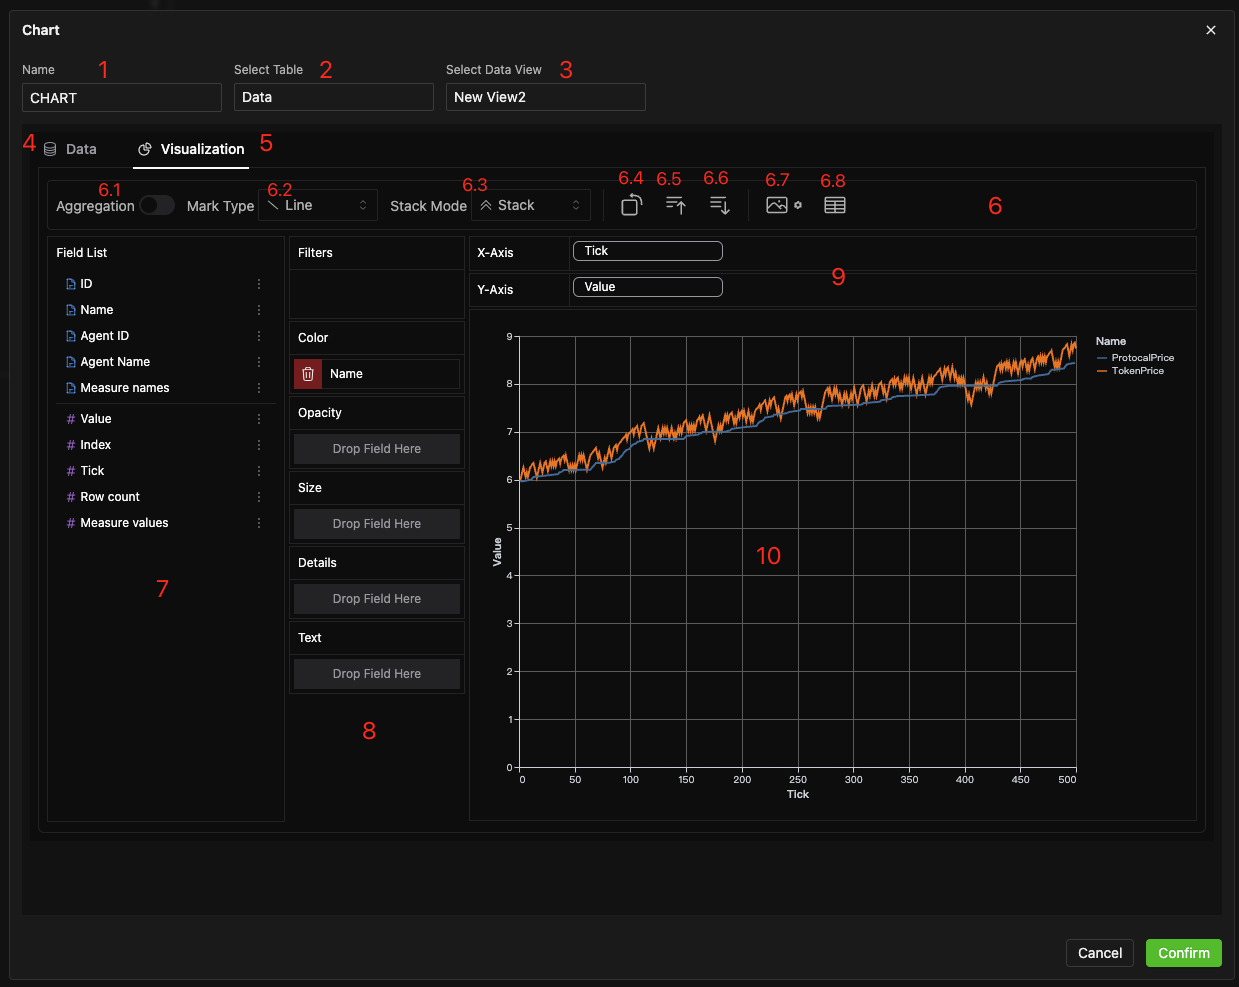This screenshot has width=1239, height=987.
Task: Click the chart Name input field
Action: (122, 98)
